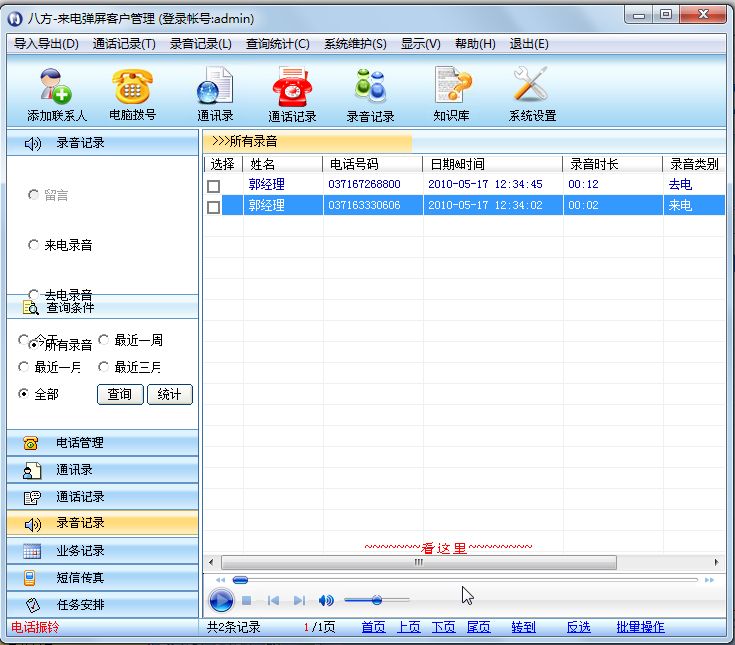Image resolution: width=735 pixels, height=645 pixels.
Task: Click the stop playback button
Action: [246, 600]
